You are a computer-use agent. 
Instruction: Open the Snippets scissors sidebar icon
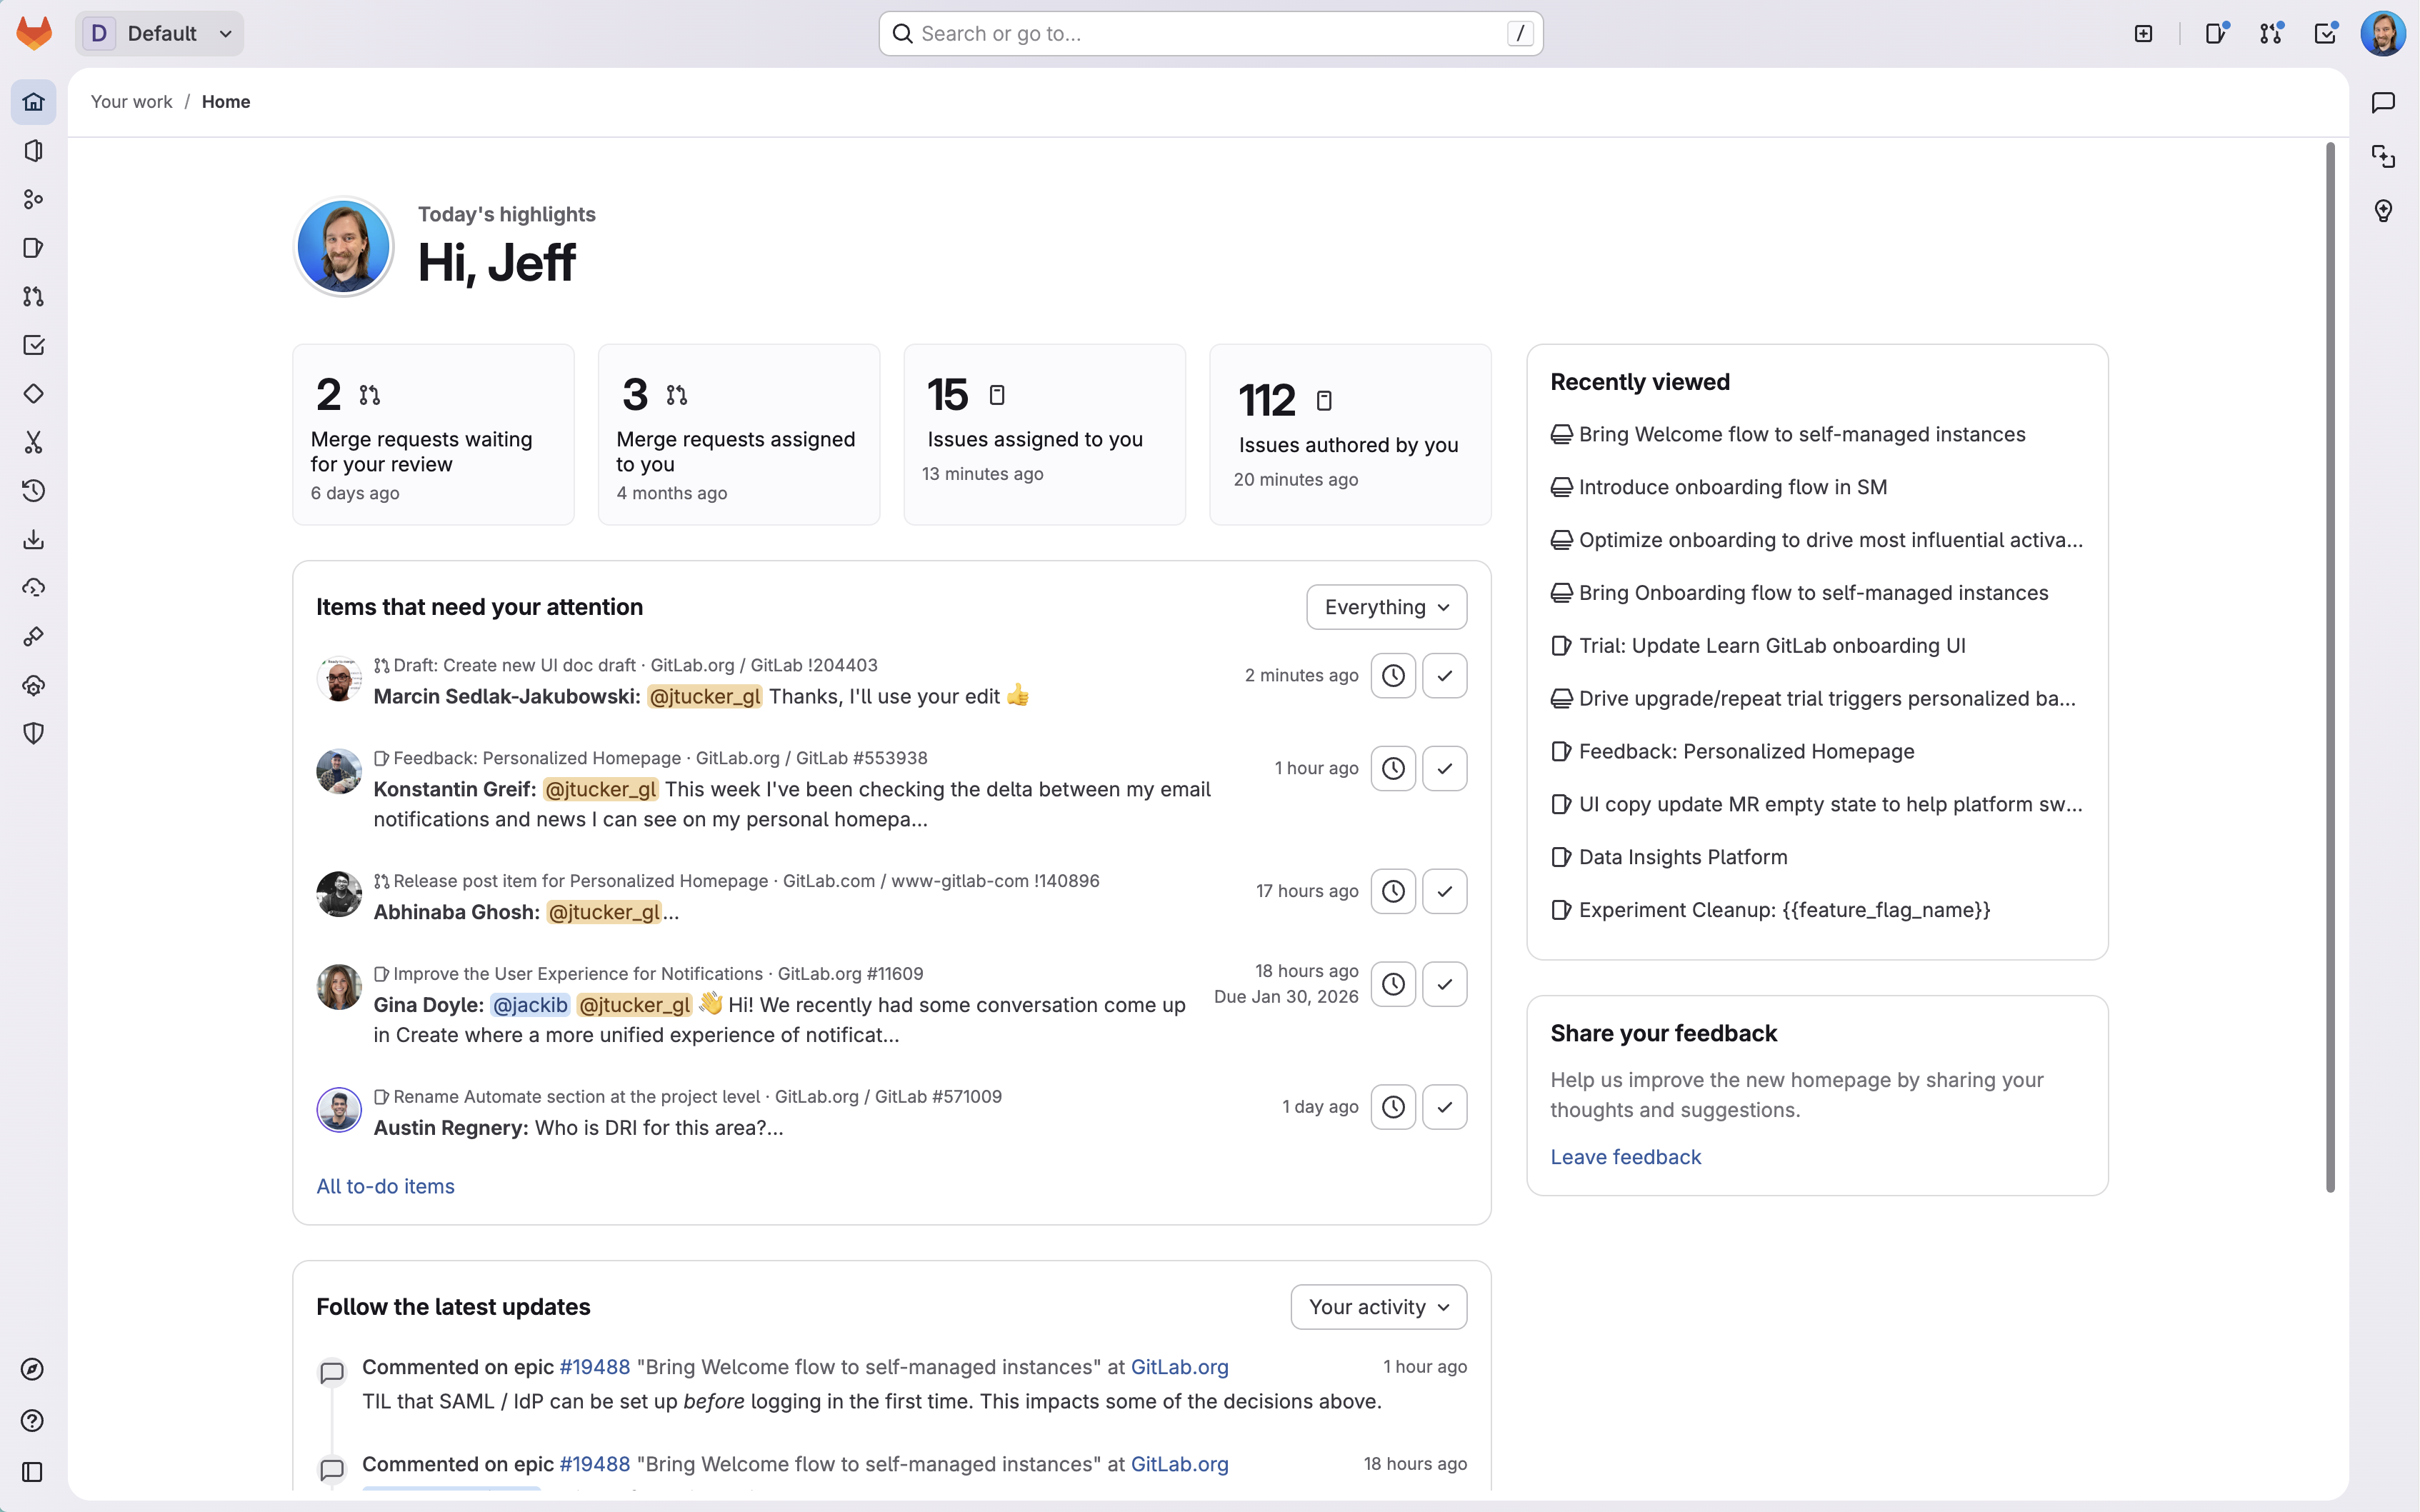[x=33, y=442]
